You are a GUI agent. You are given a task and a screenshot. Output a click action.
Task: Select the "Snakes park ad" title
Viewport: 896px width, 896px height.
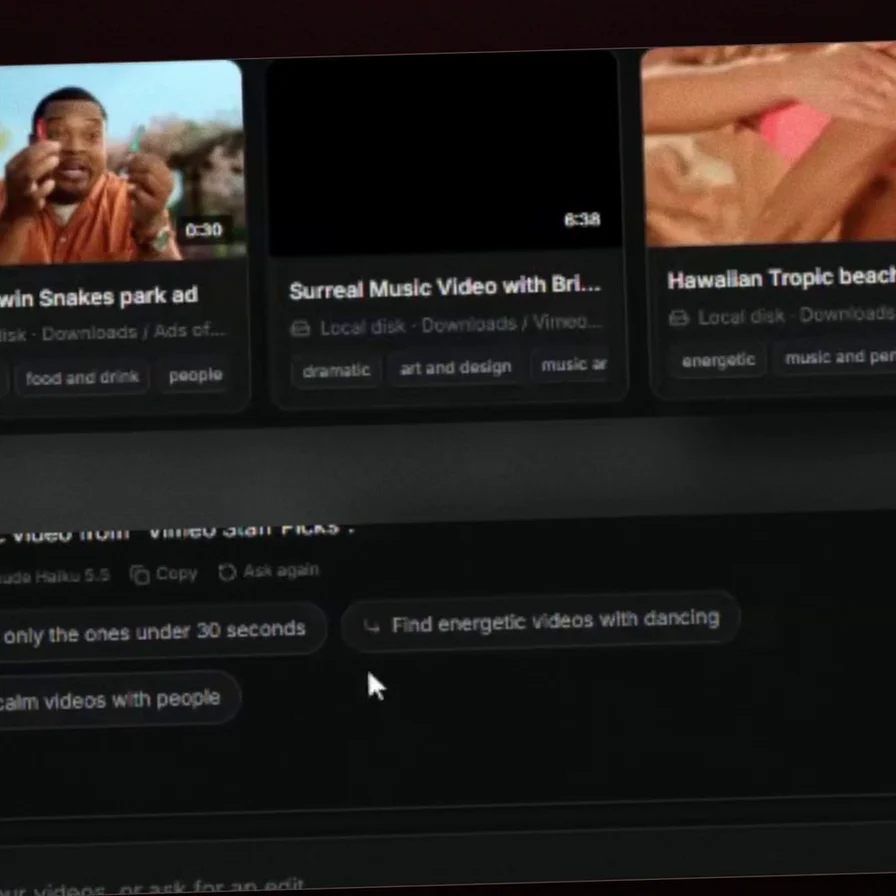99,297
